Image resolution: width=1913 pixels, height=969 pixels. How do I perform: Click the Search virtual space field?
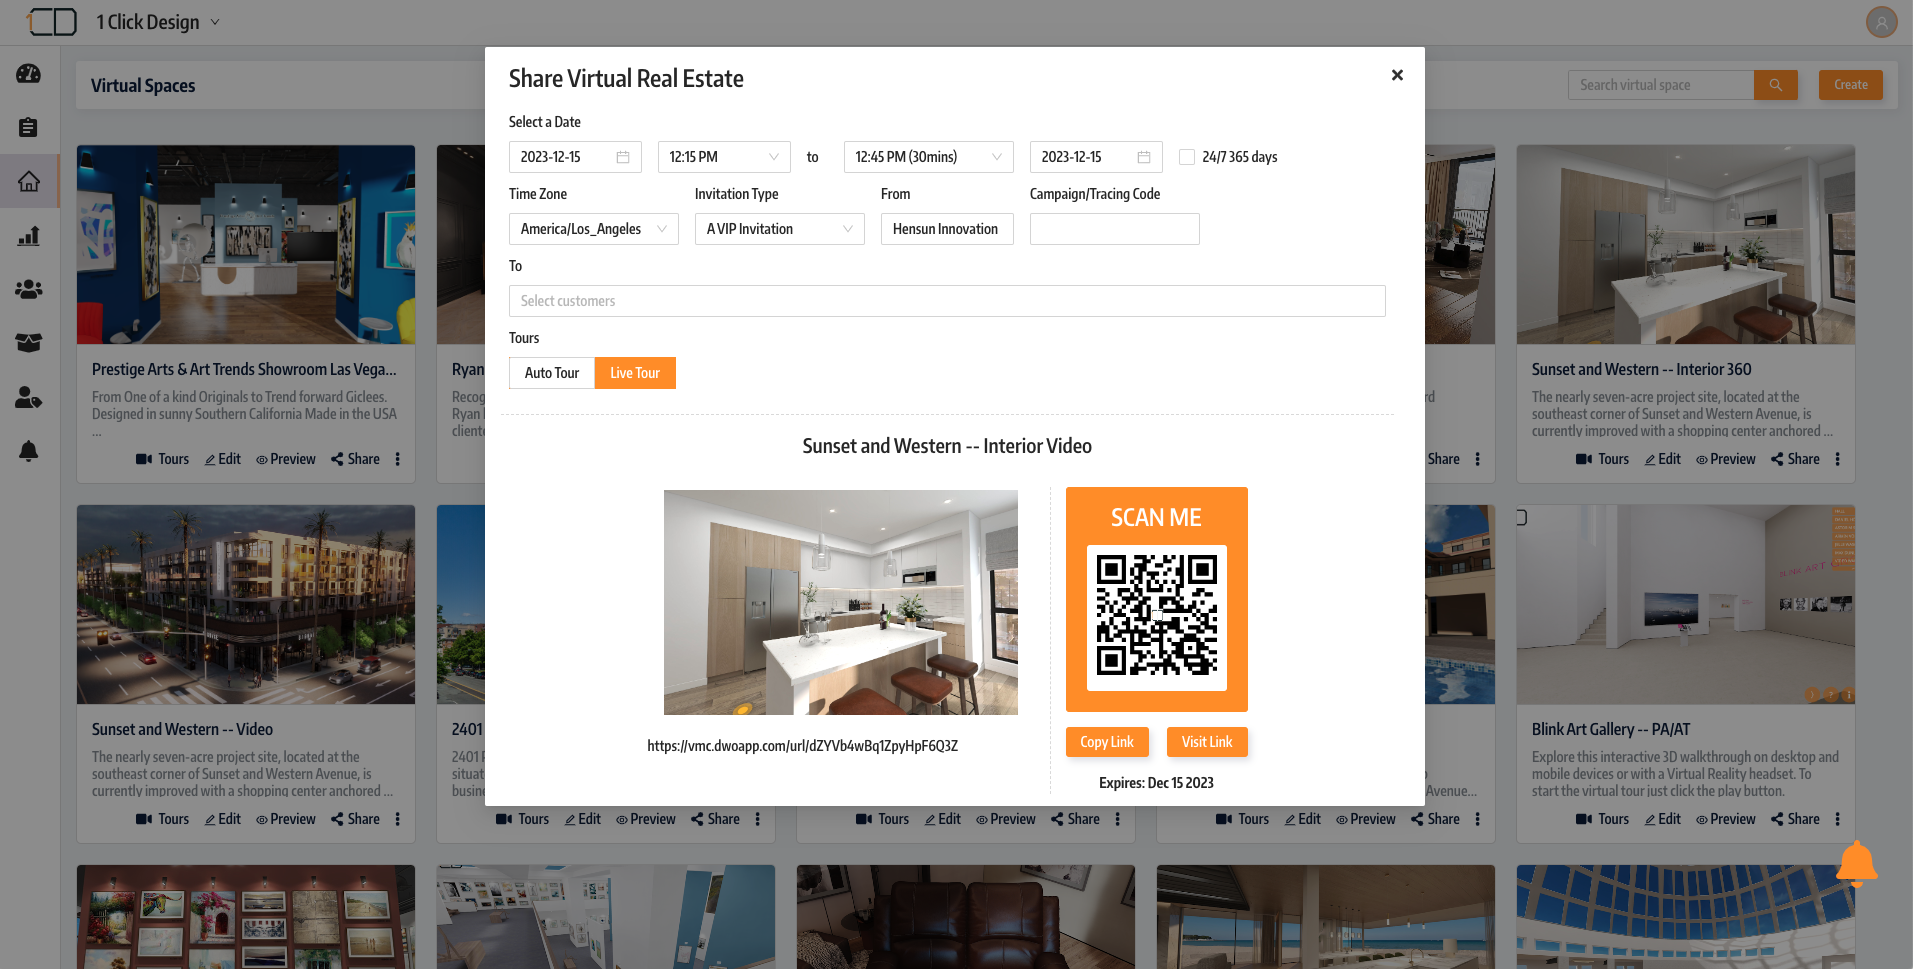point(1661,85)
